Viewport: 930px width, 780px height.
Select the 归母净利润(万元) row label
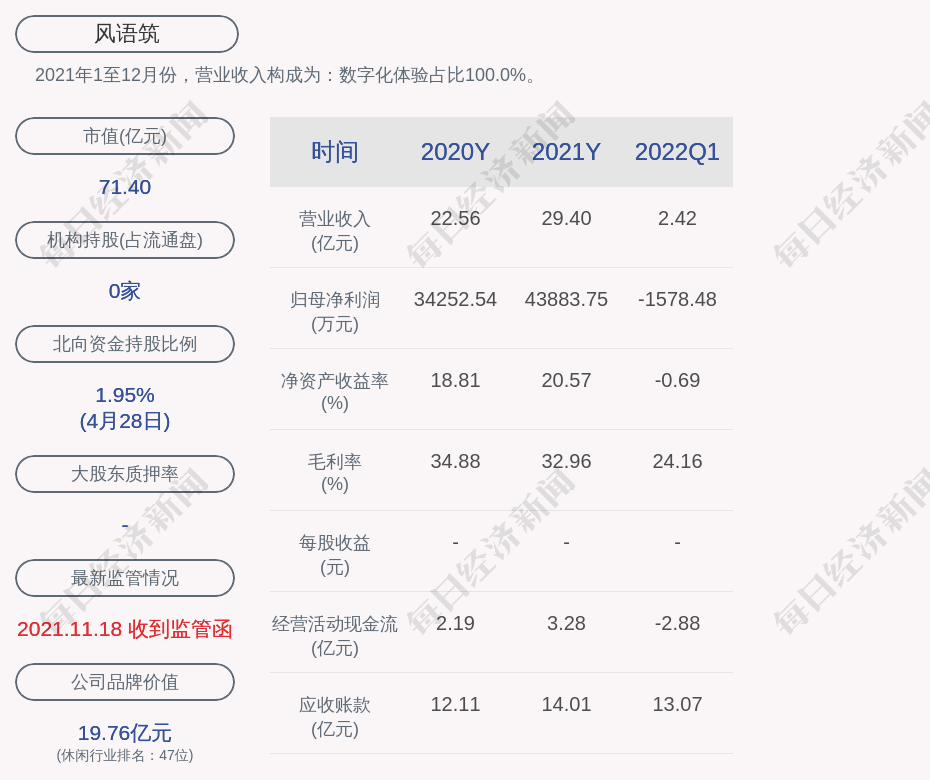335,312
